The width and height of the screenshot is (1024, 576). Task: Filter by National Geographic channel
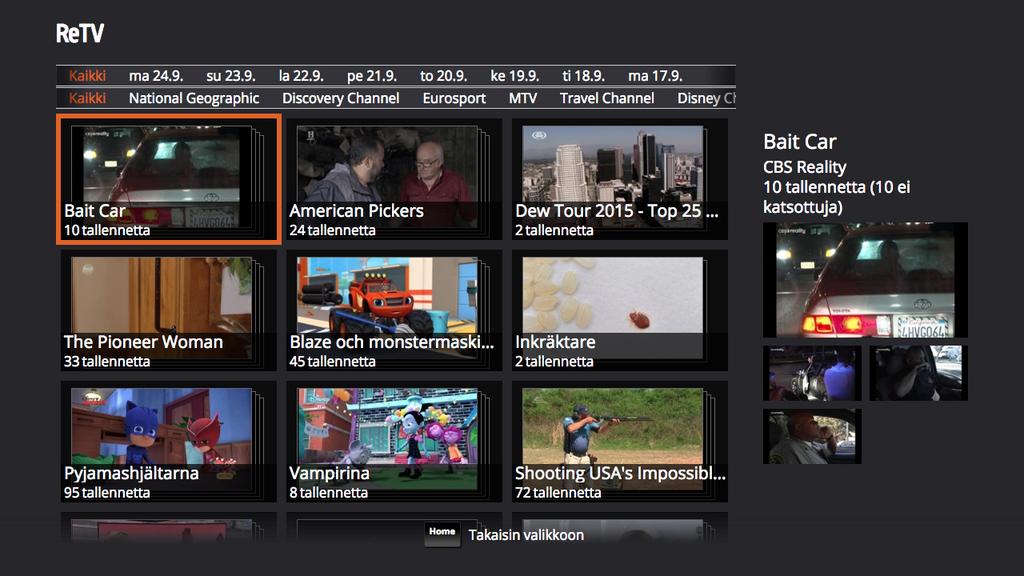pos(193,98)
